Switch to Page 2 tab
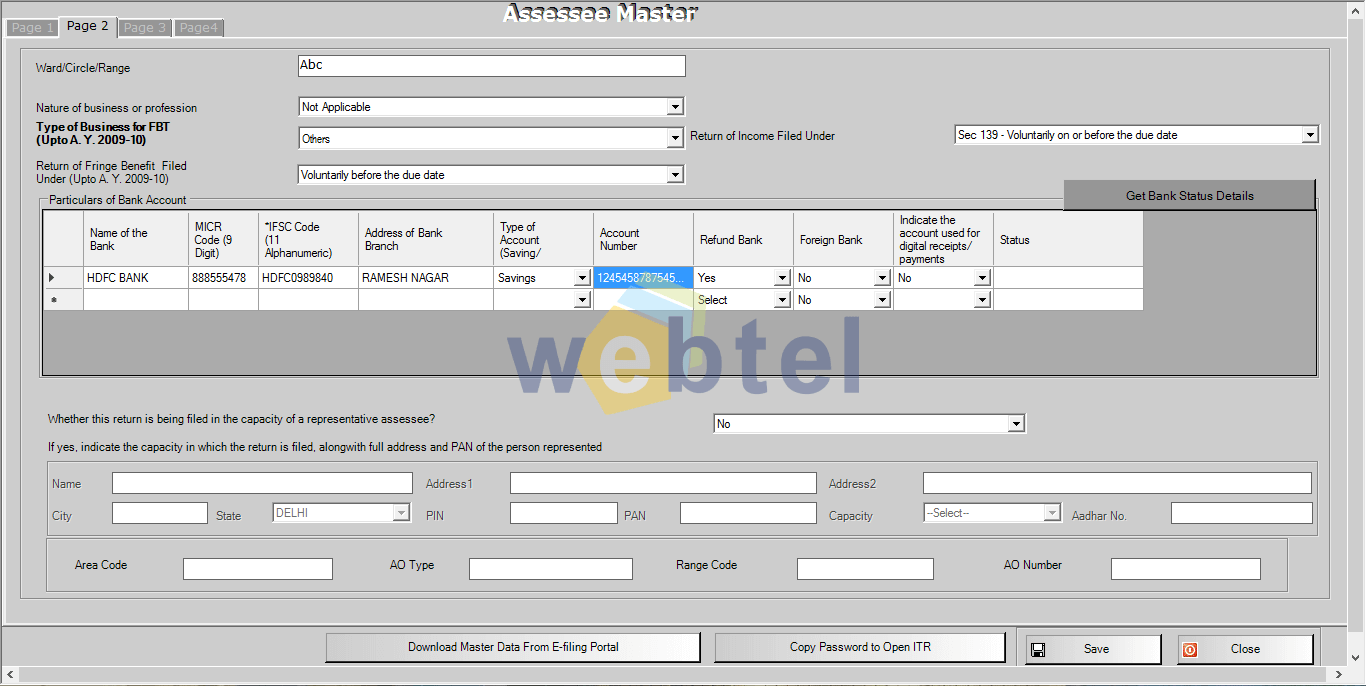The width and height of the screenshot is (1366, 686). 88,26
